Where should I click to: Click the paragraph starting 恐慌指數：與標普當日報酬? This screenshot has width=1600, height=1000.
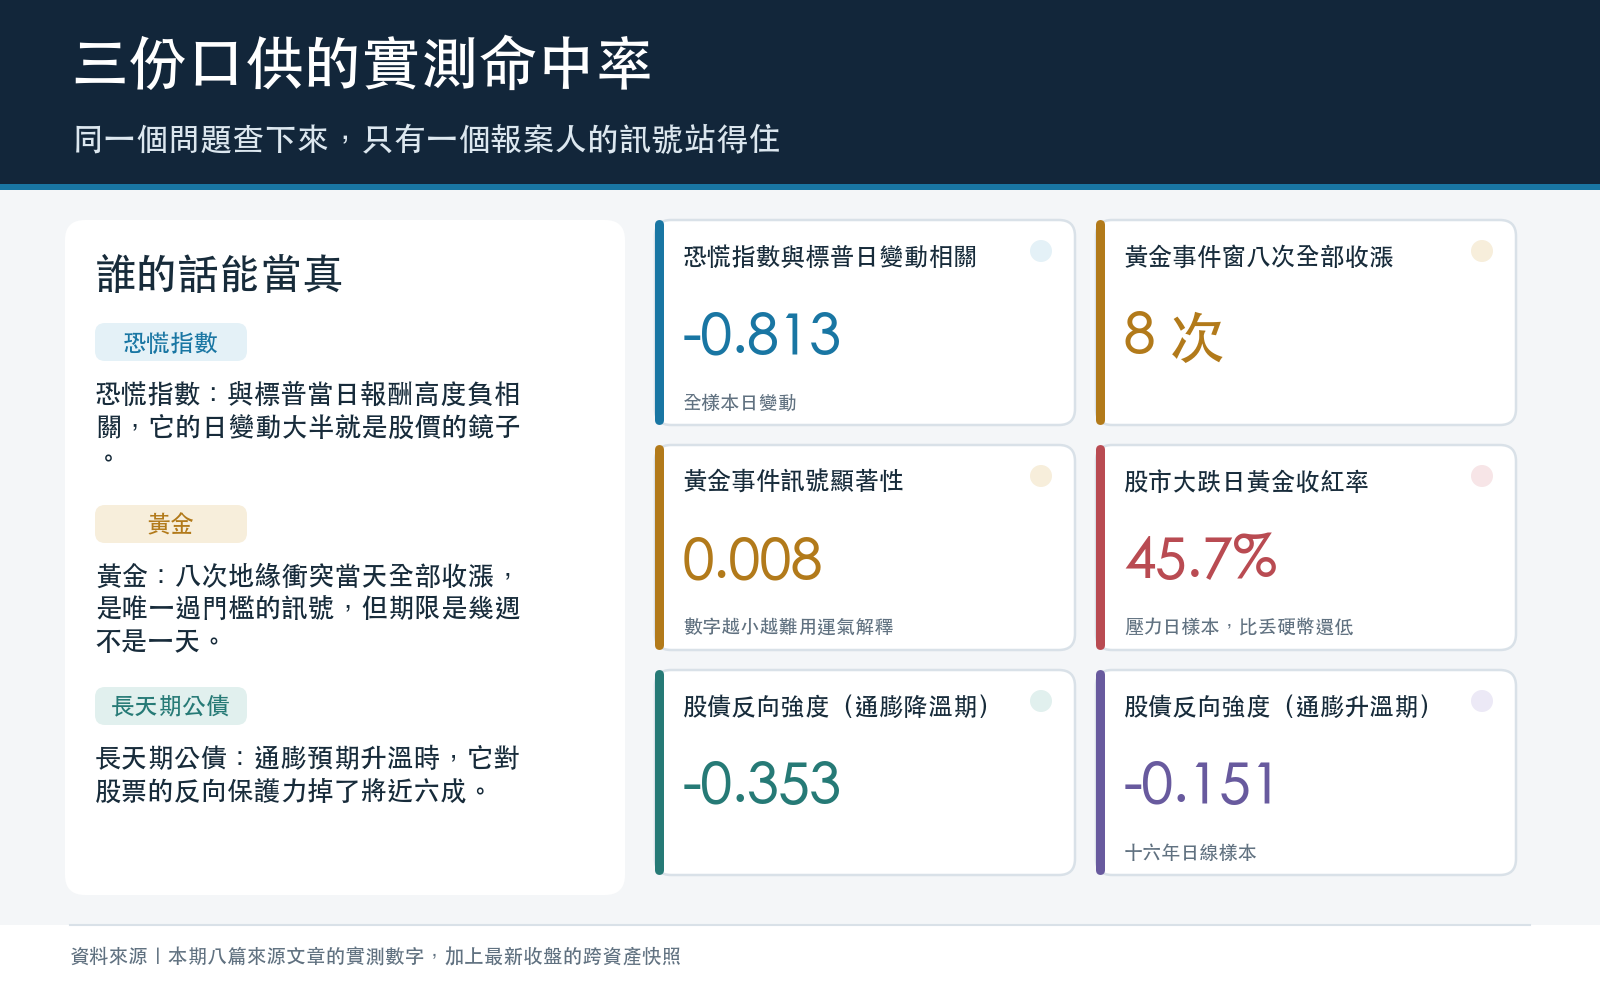click(308, 425)
